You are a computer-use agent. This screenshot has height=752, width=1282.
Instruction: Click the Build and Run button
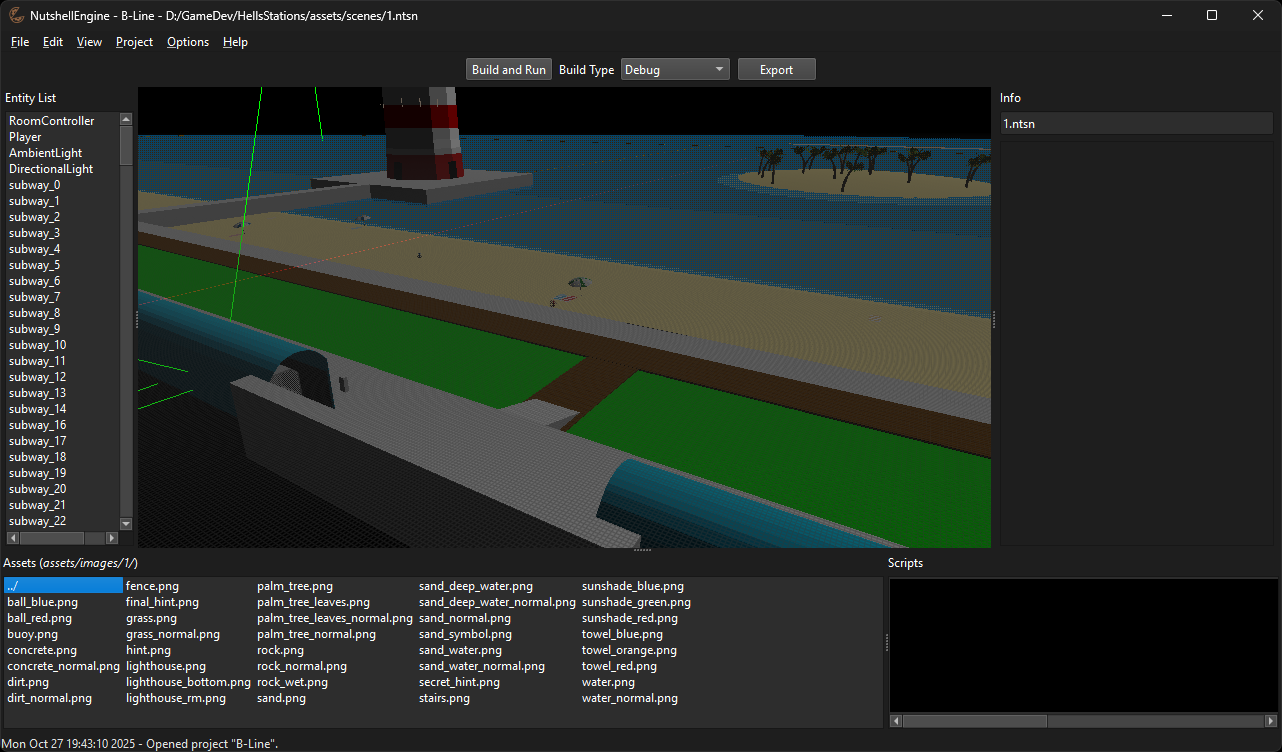(x=508, y=69)
